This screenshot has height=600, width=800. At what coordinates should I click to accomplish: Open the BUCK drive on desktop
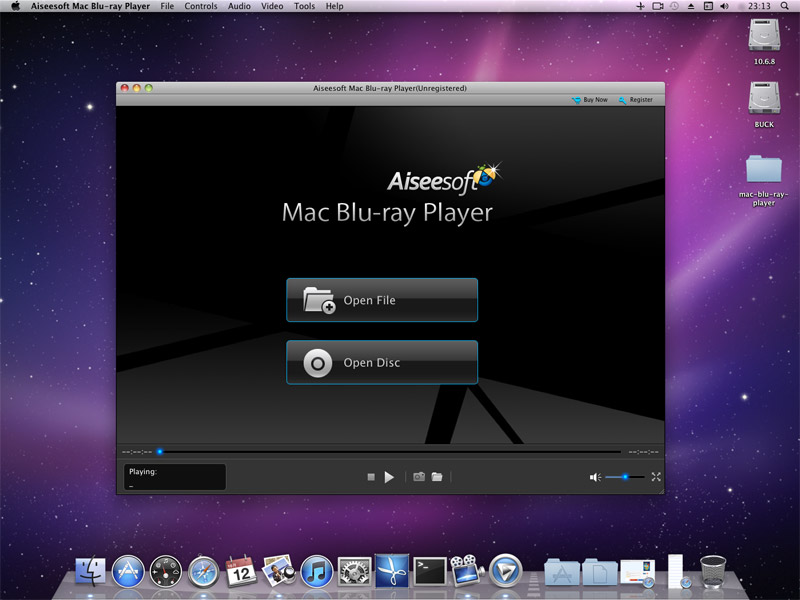click(x=764, y=100)
